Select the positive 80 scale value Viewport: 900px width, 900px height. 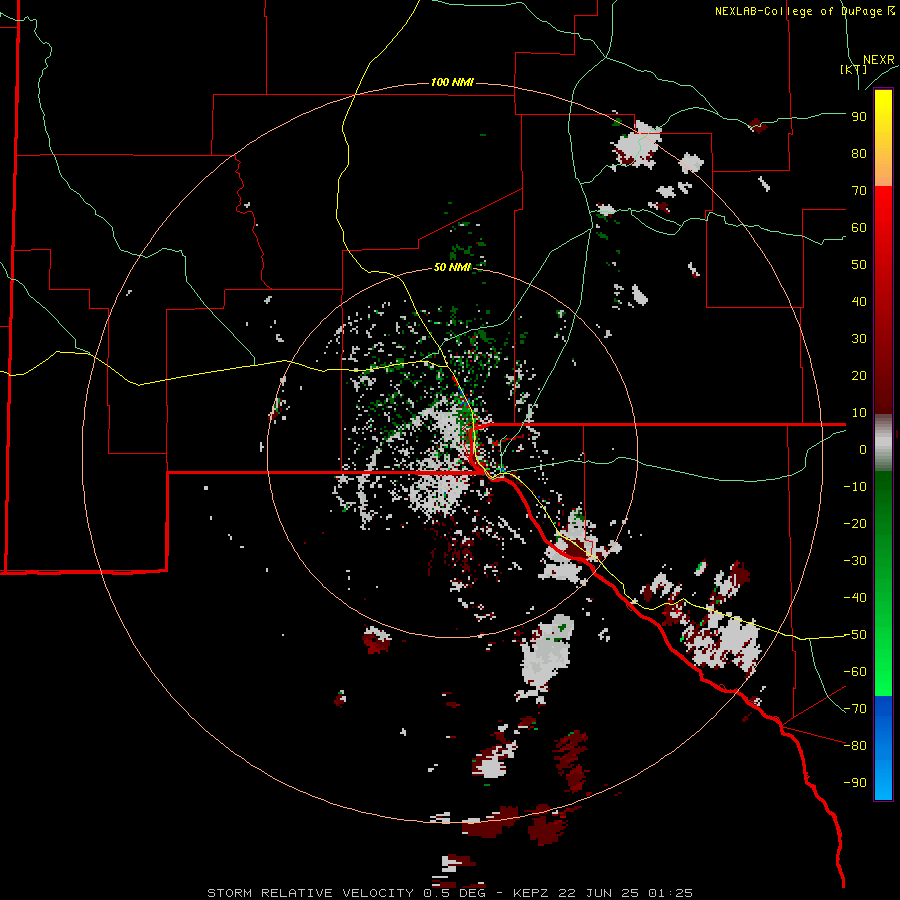[x=859, y=154]
